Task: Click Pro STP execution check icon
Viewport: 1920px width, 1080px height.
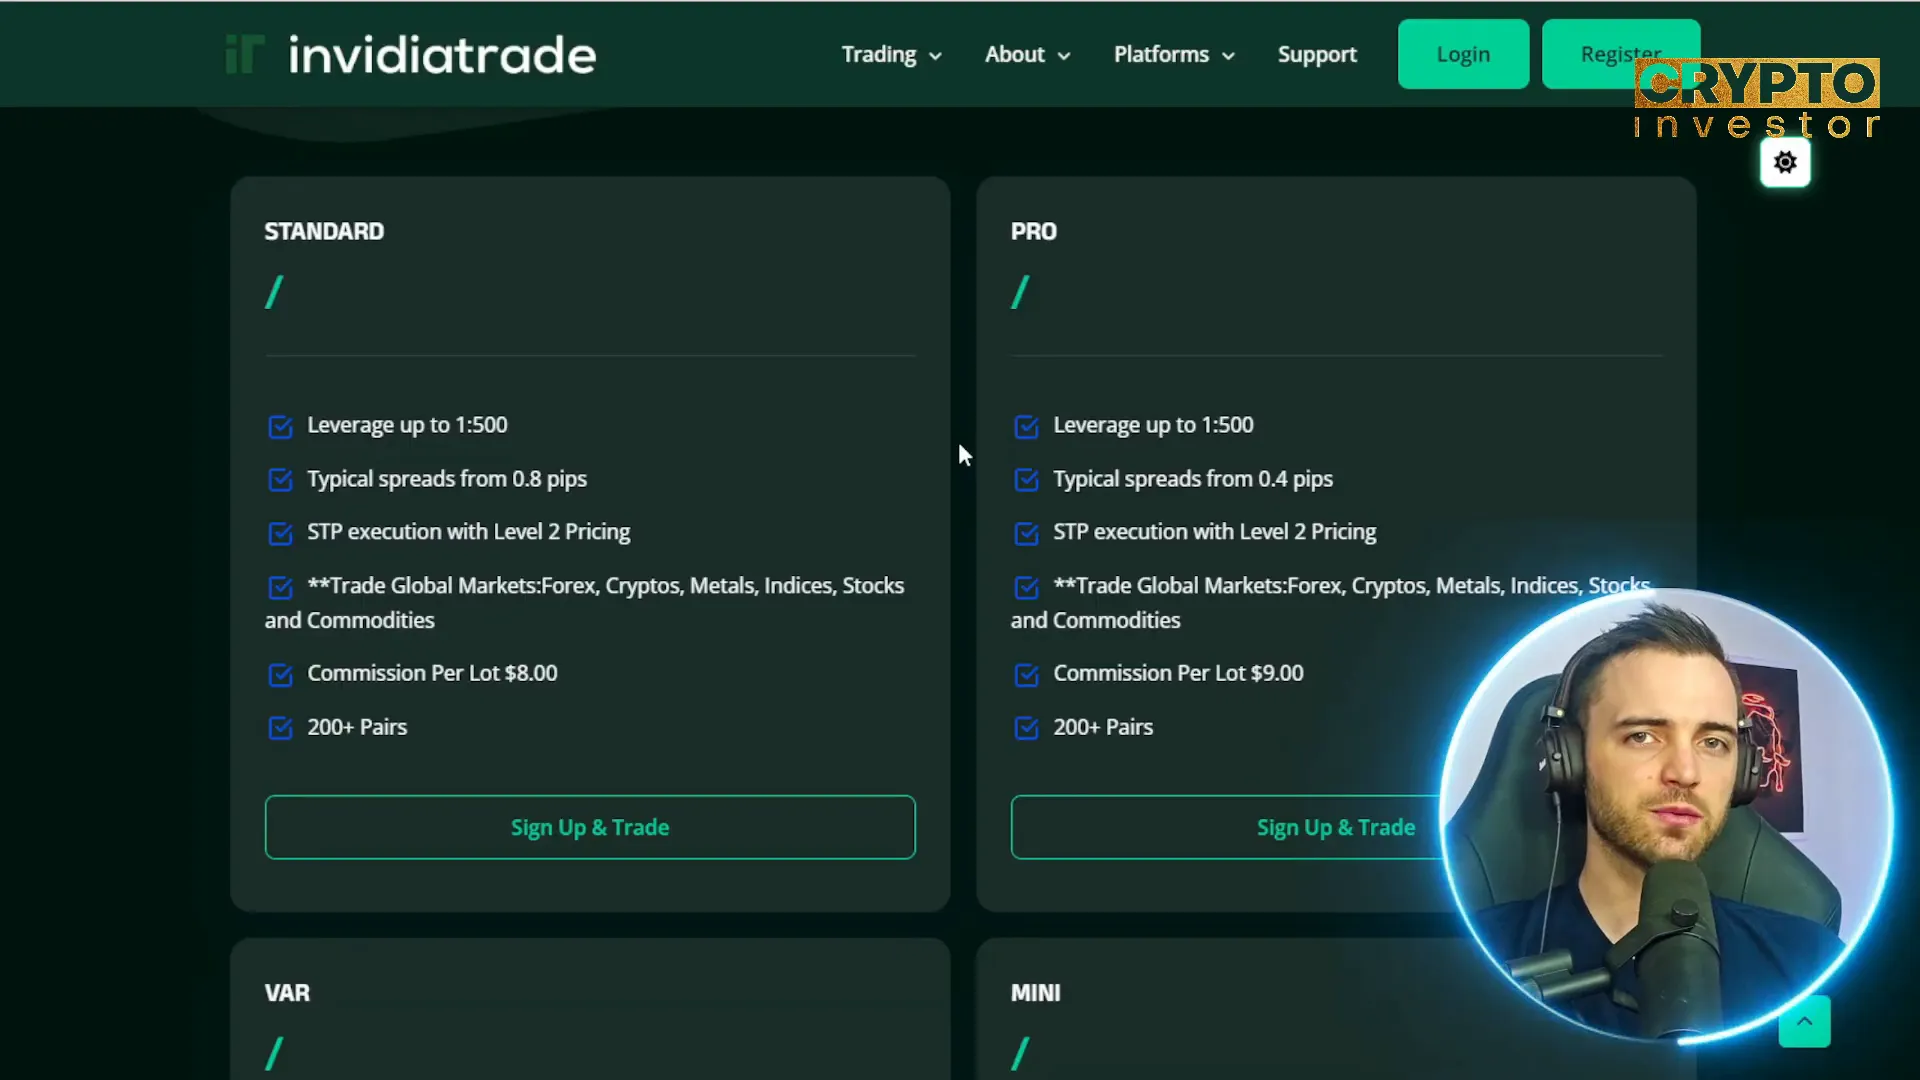Action: click(x=1026, y=533)
